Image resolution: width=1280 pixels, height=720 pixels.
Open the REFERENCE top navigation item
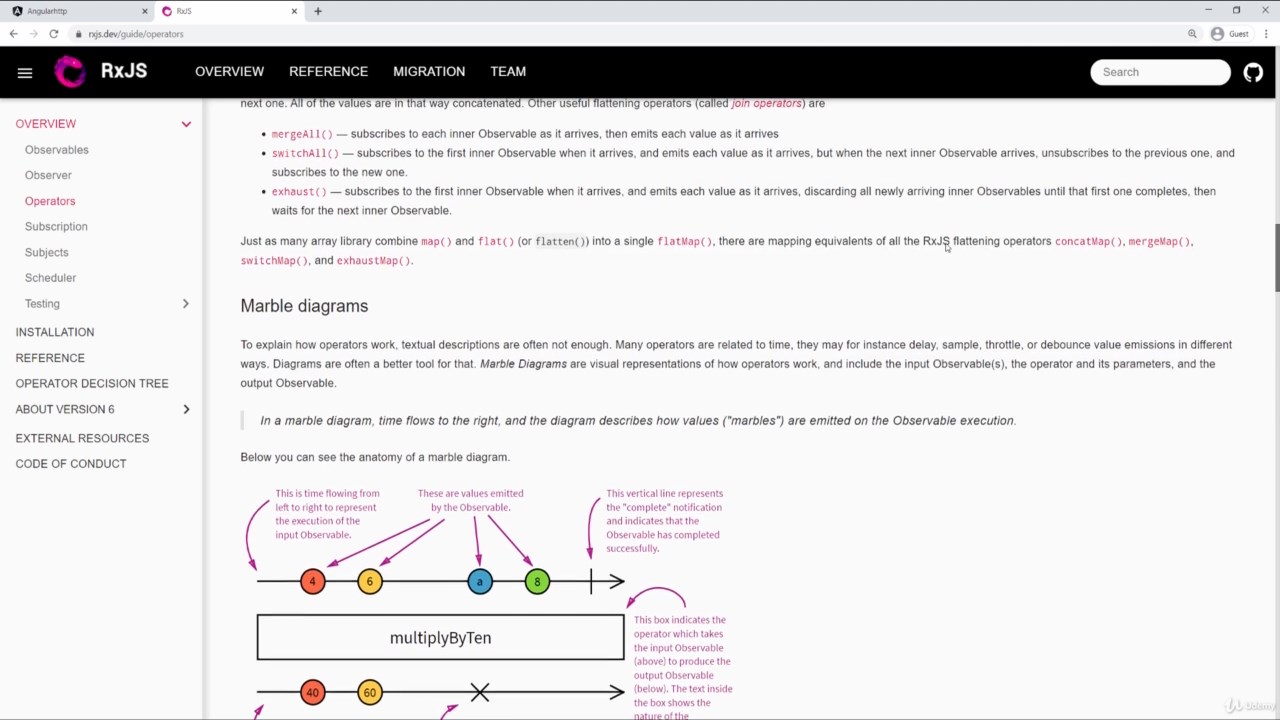coord(328,72)
